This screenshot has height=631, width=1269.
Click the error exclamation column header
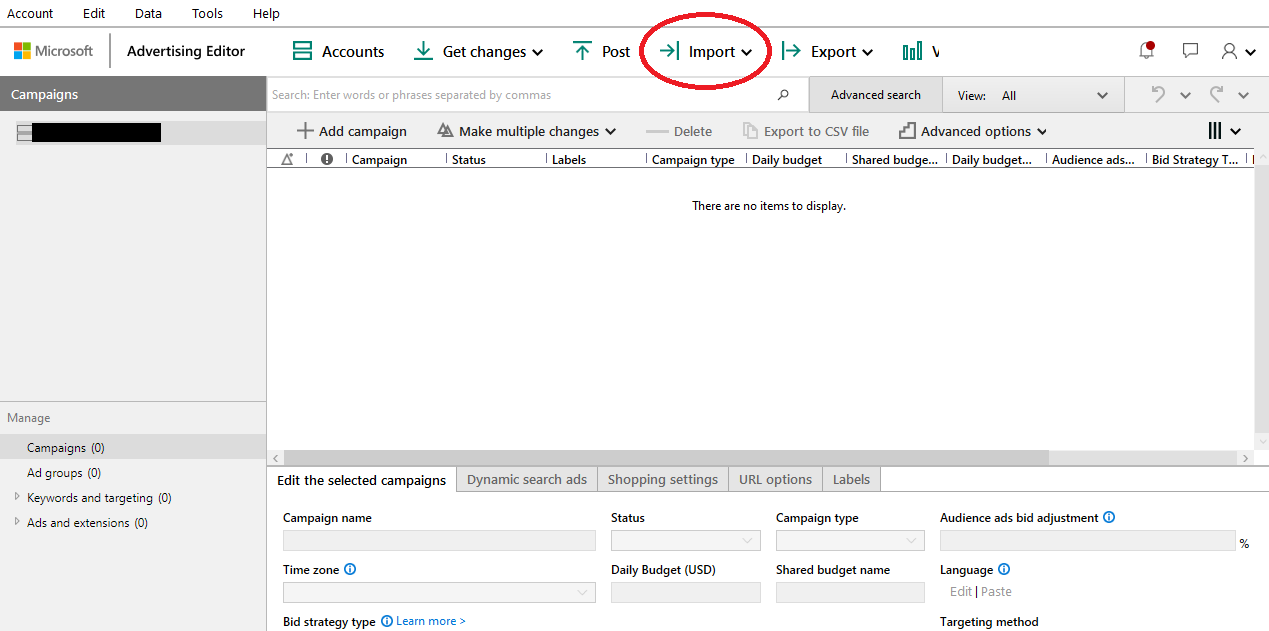coord(327,159)
